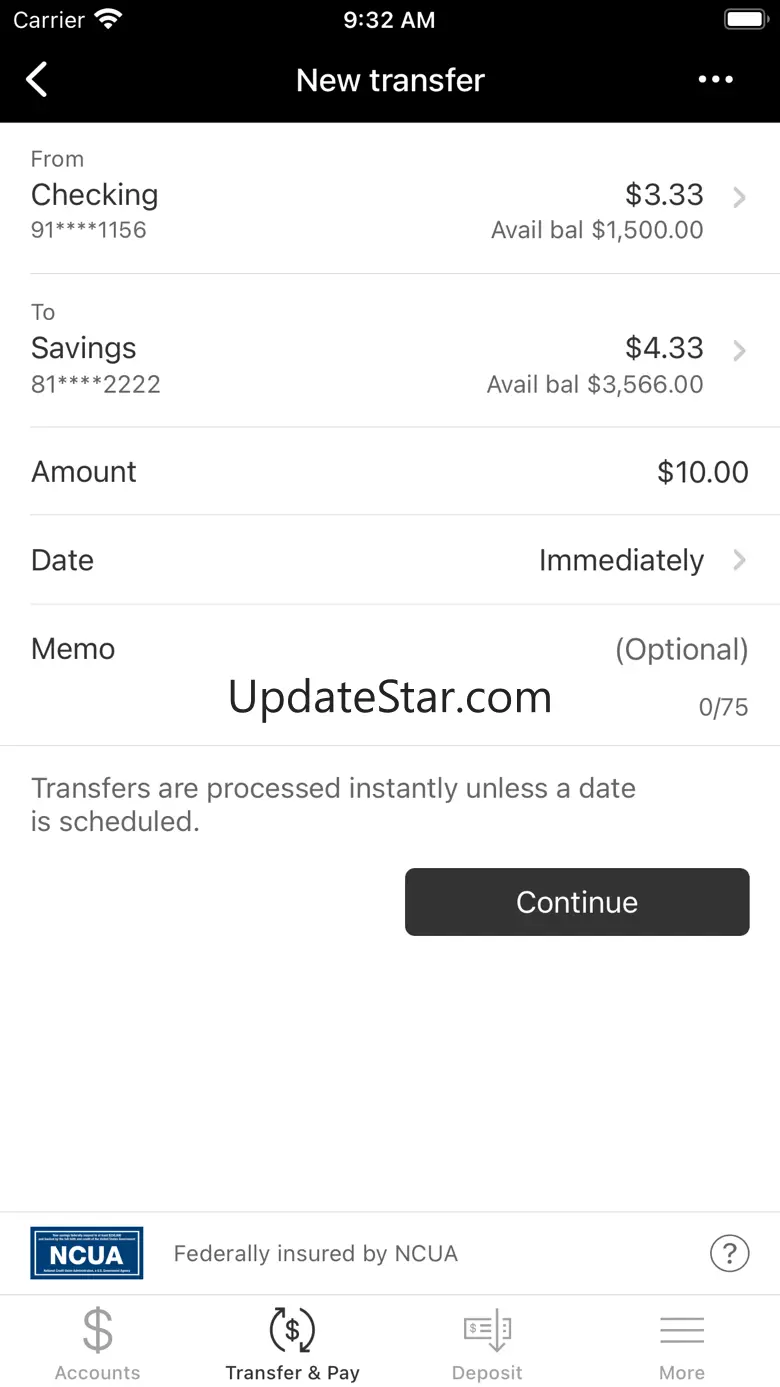Open the Date Immediately chevron
The height and width of the screenshot is (1387, 780).
coord(740,560)
